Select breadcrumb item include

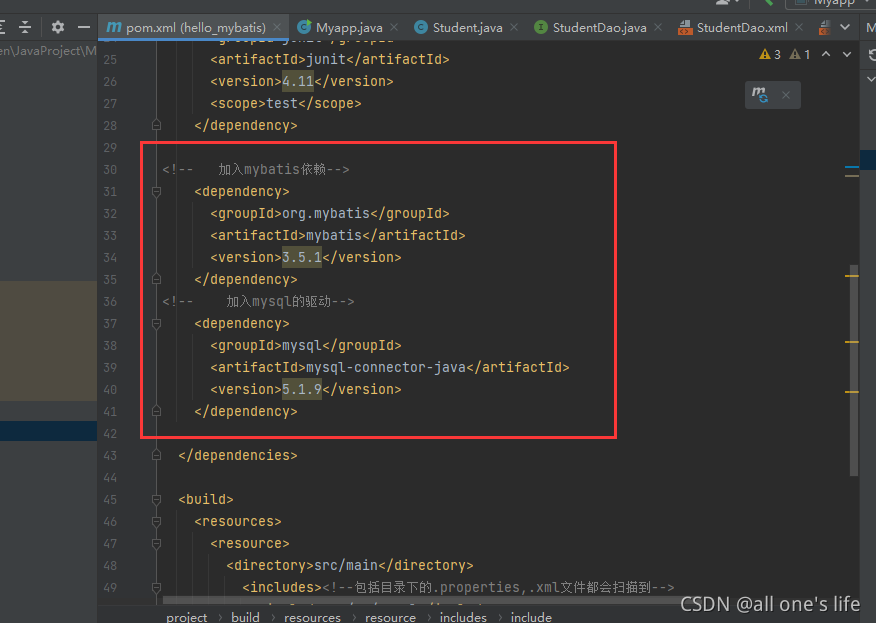click(531, 617)
